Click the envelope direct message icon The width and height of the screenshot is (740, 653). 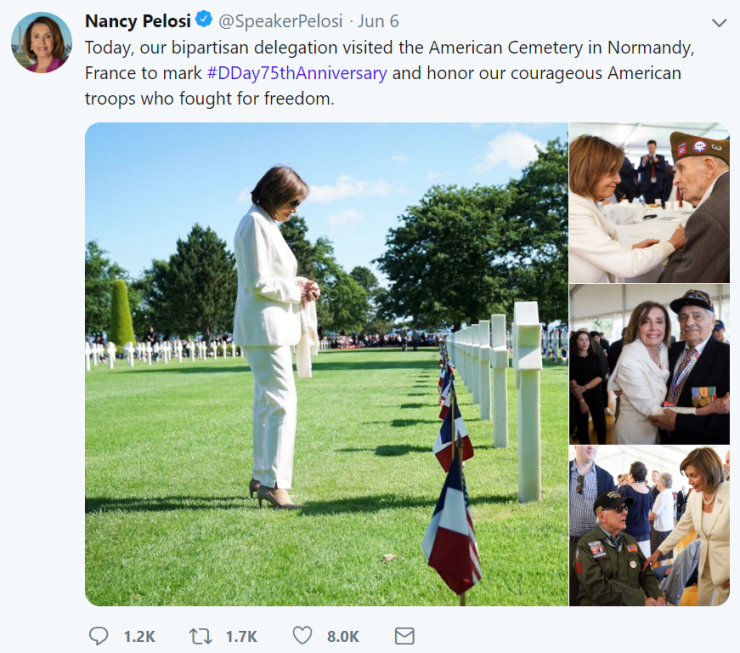404,636
